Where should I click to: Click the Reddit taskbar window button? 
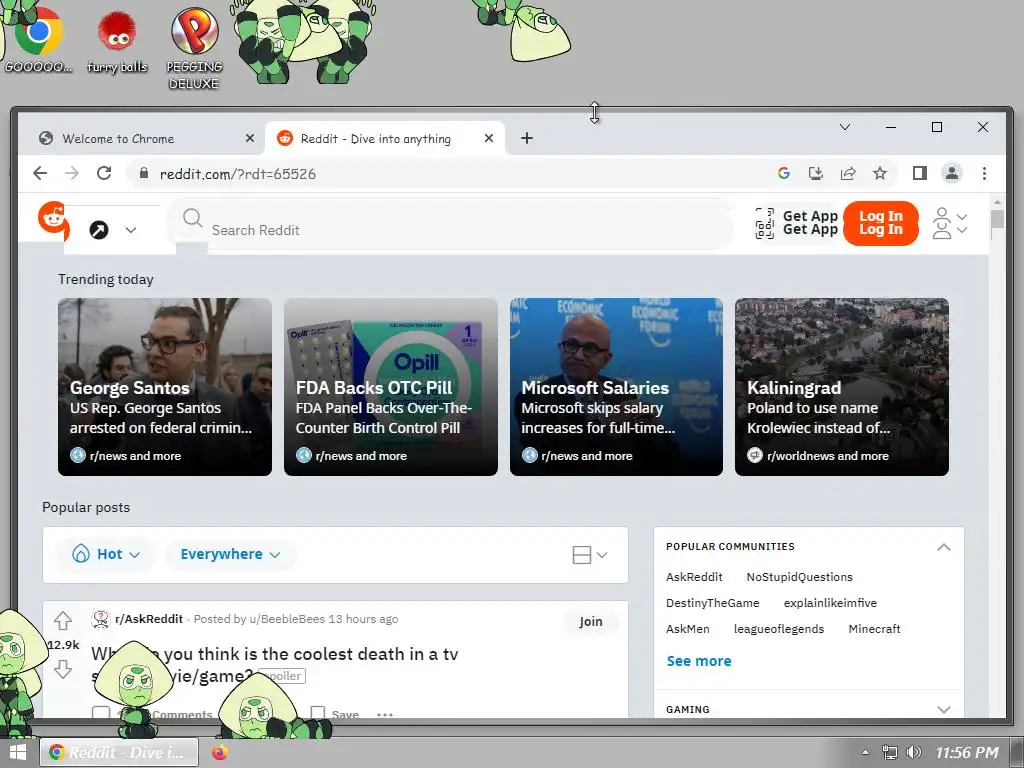point(119,752)
